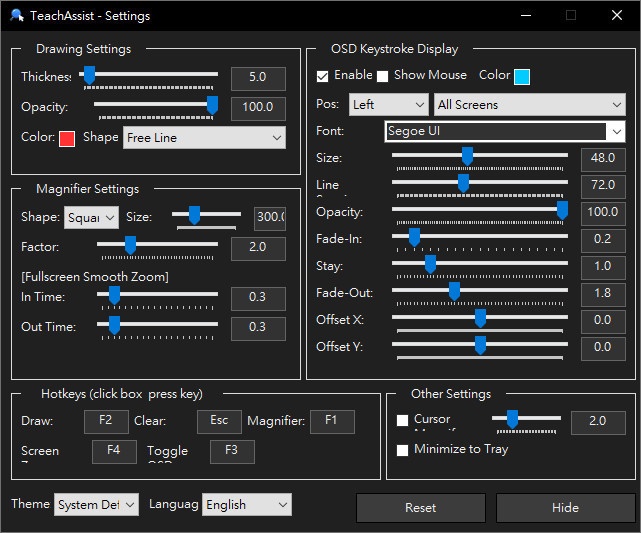
Task: Click the Stay slider handle
Action: [x=430, y=264]
